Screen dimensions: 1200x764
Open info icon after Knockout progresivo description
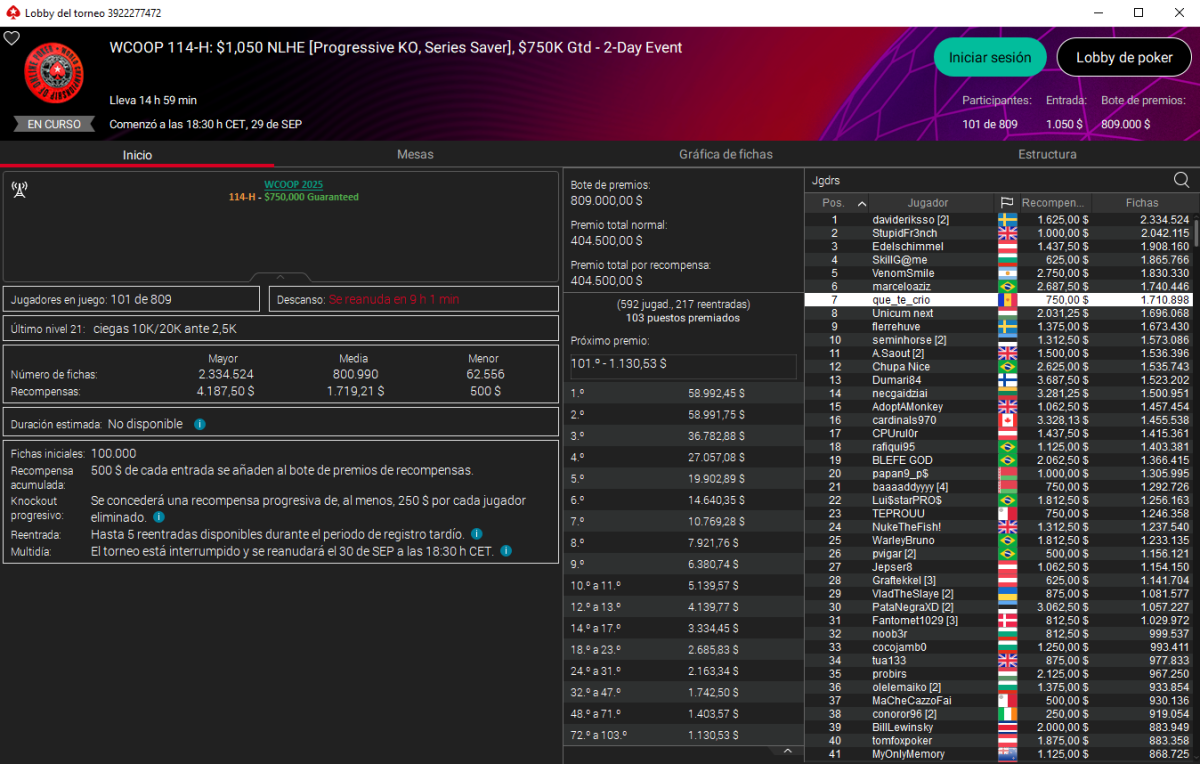[158, 517]
